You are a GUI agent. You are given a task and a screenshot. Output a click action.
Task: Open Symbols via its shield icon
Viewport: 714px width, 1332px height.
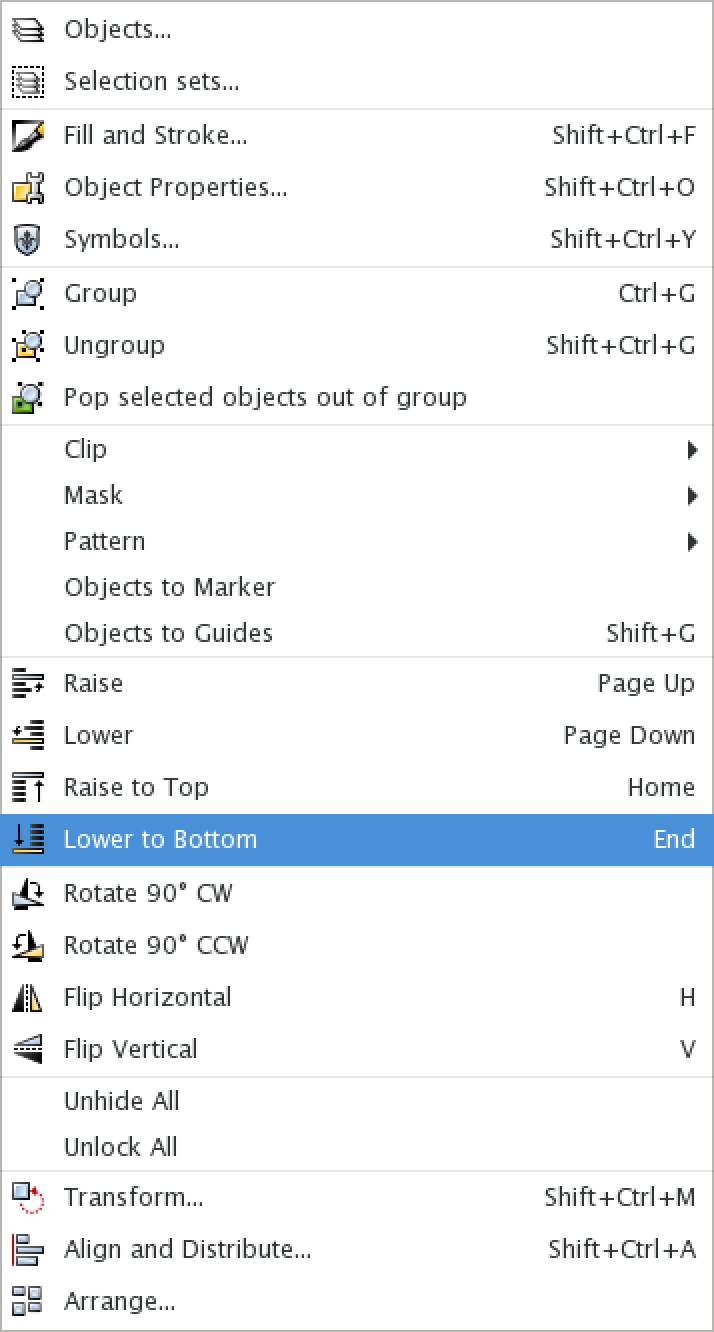tap(27, 239)
